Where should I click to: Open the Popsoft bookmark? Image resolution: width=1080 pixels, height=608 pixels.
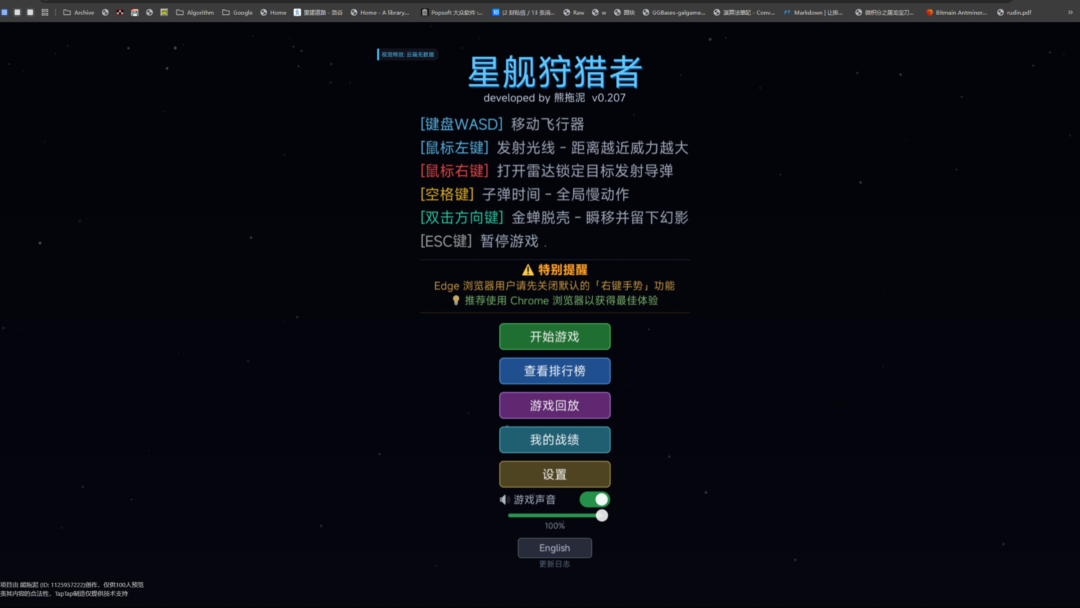(452, 12)
